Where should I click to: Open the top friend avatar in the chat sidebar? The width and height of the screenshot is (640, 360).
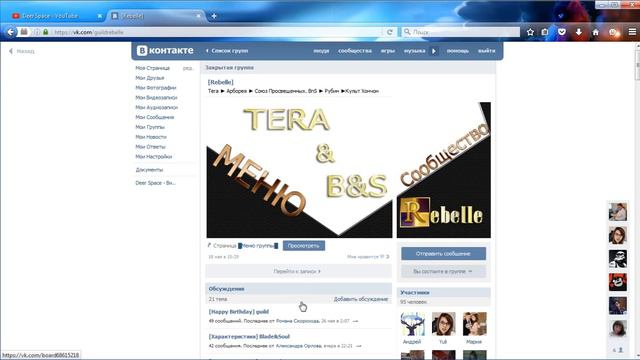coord(618,212)
